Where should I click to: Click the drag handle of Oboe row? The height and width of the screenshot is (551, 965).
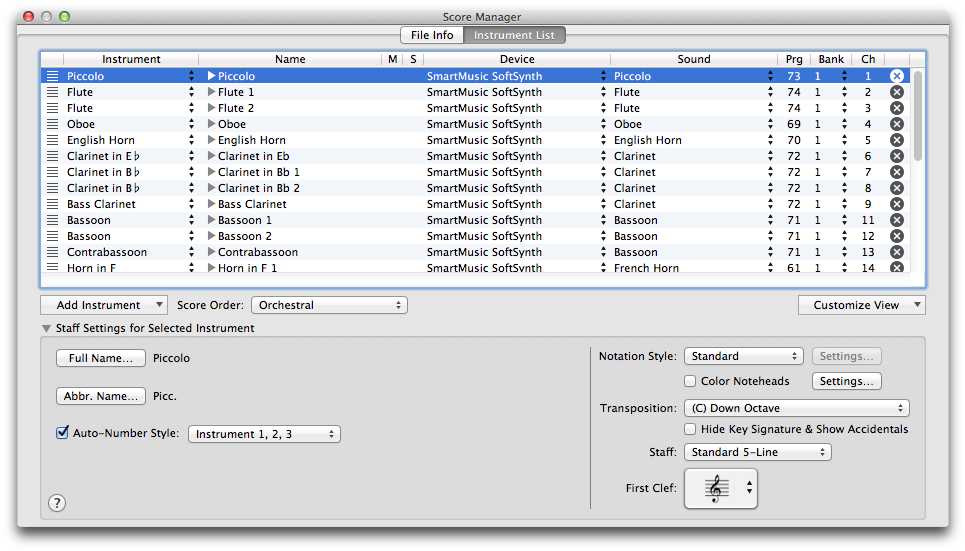pyautogui.click(x=53, y=124)
